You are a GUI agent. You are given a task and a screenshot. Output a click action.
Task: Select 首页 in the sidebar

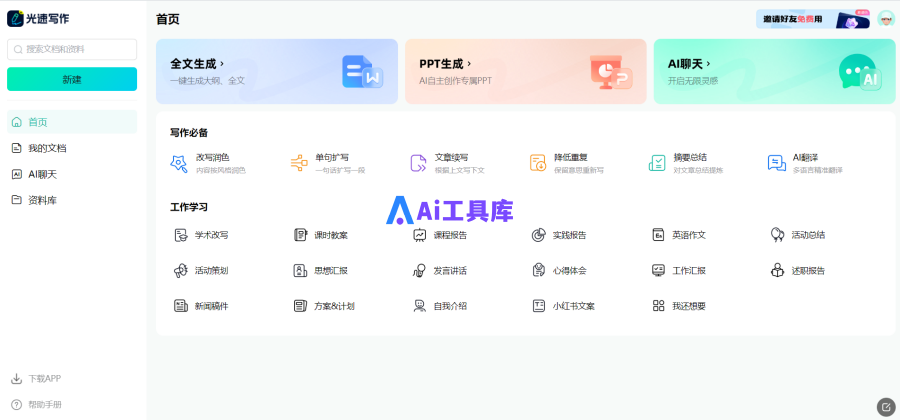point(72,122)
